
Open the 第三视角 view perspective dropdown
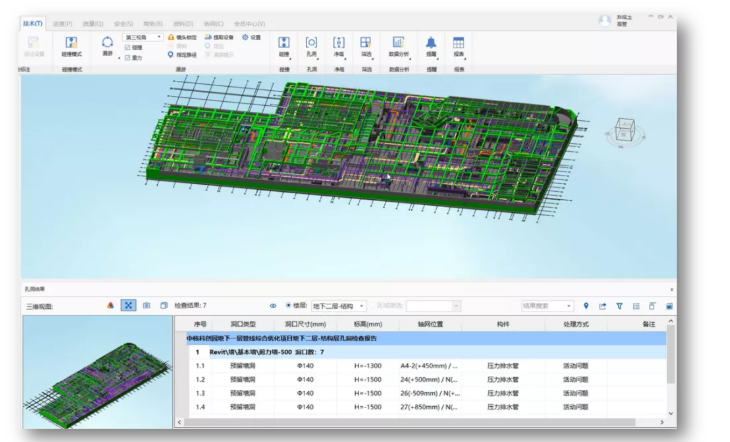pyautogui.click(x=142, y=37)
